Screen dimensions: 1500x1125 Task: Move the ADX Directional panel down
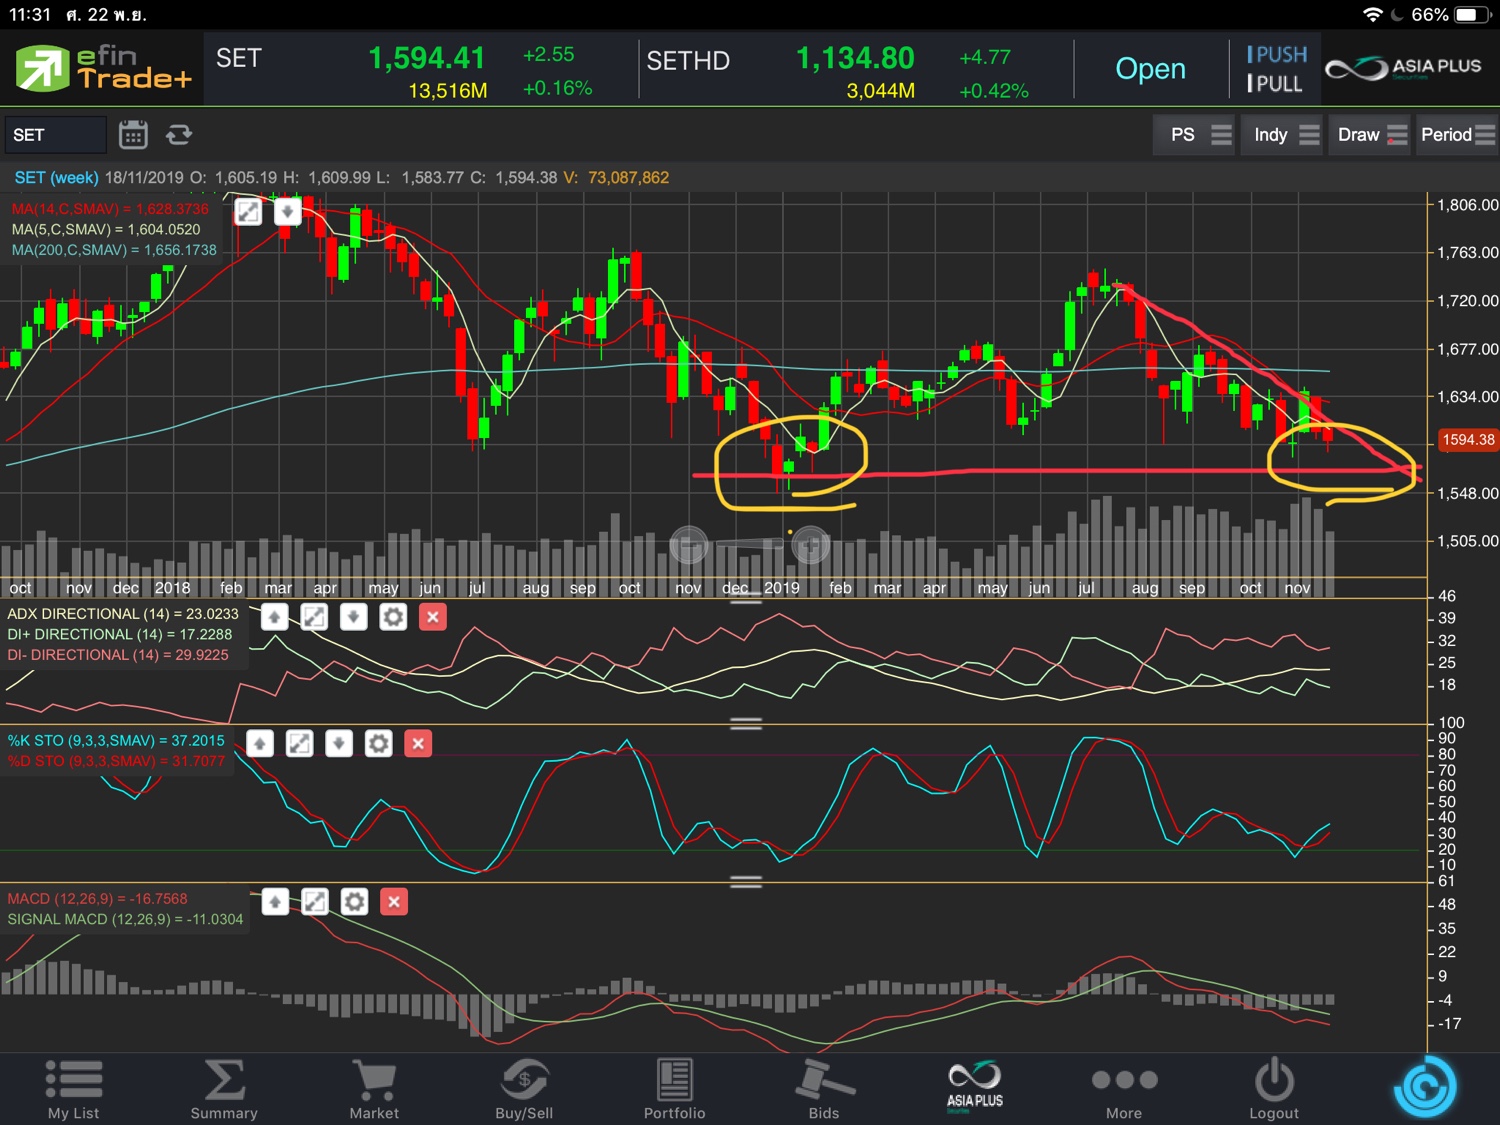coord(354,617)
